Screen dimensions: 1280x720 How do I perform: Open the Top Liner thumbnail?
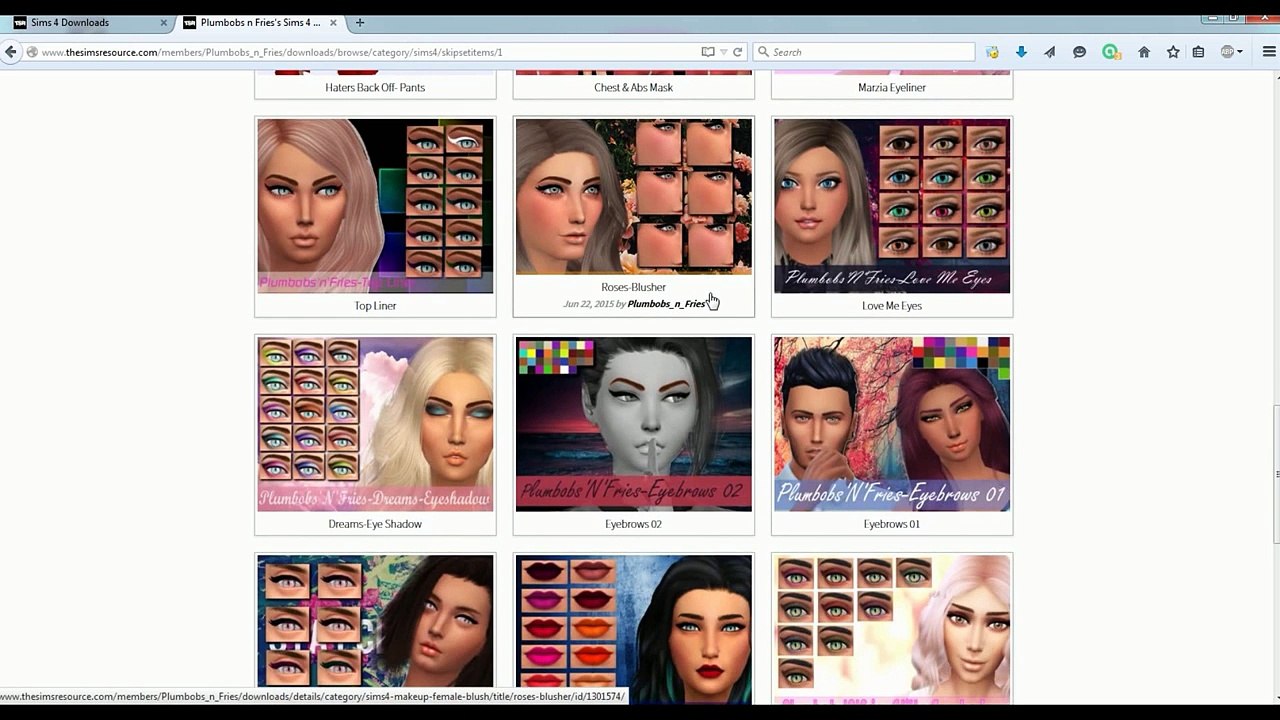pyautogui.click(x=375, y=206)
